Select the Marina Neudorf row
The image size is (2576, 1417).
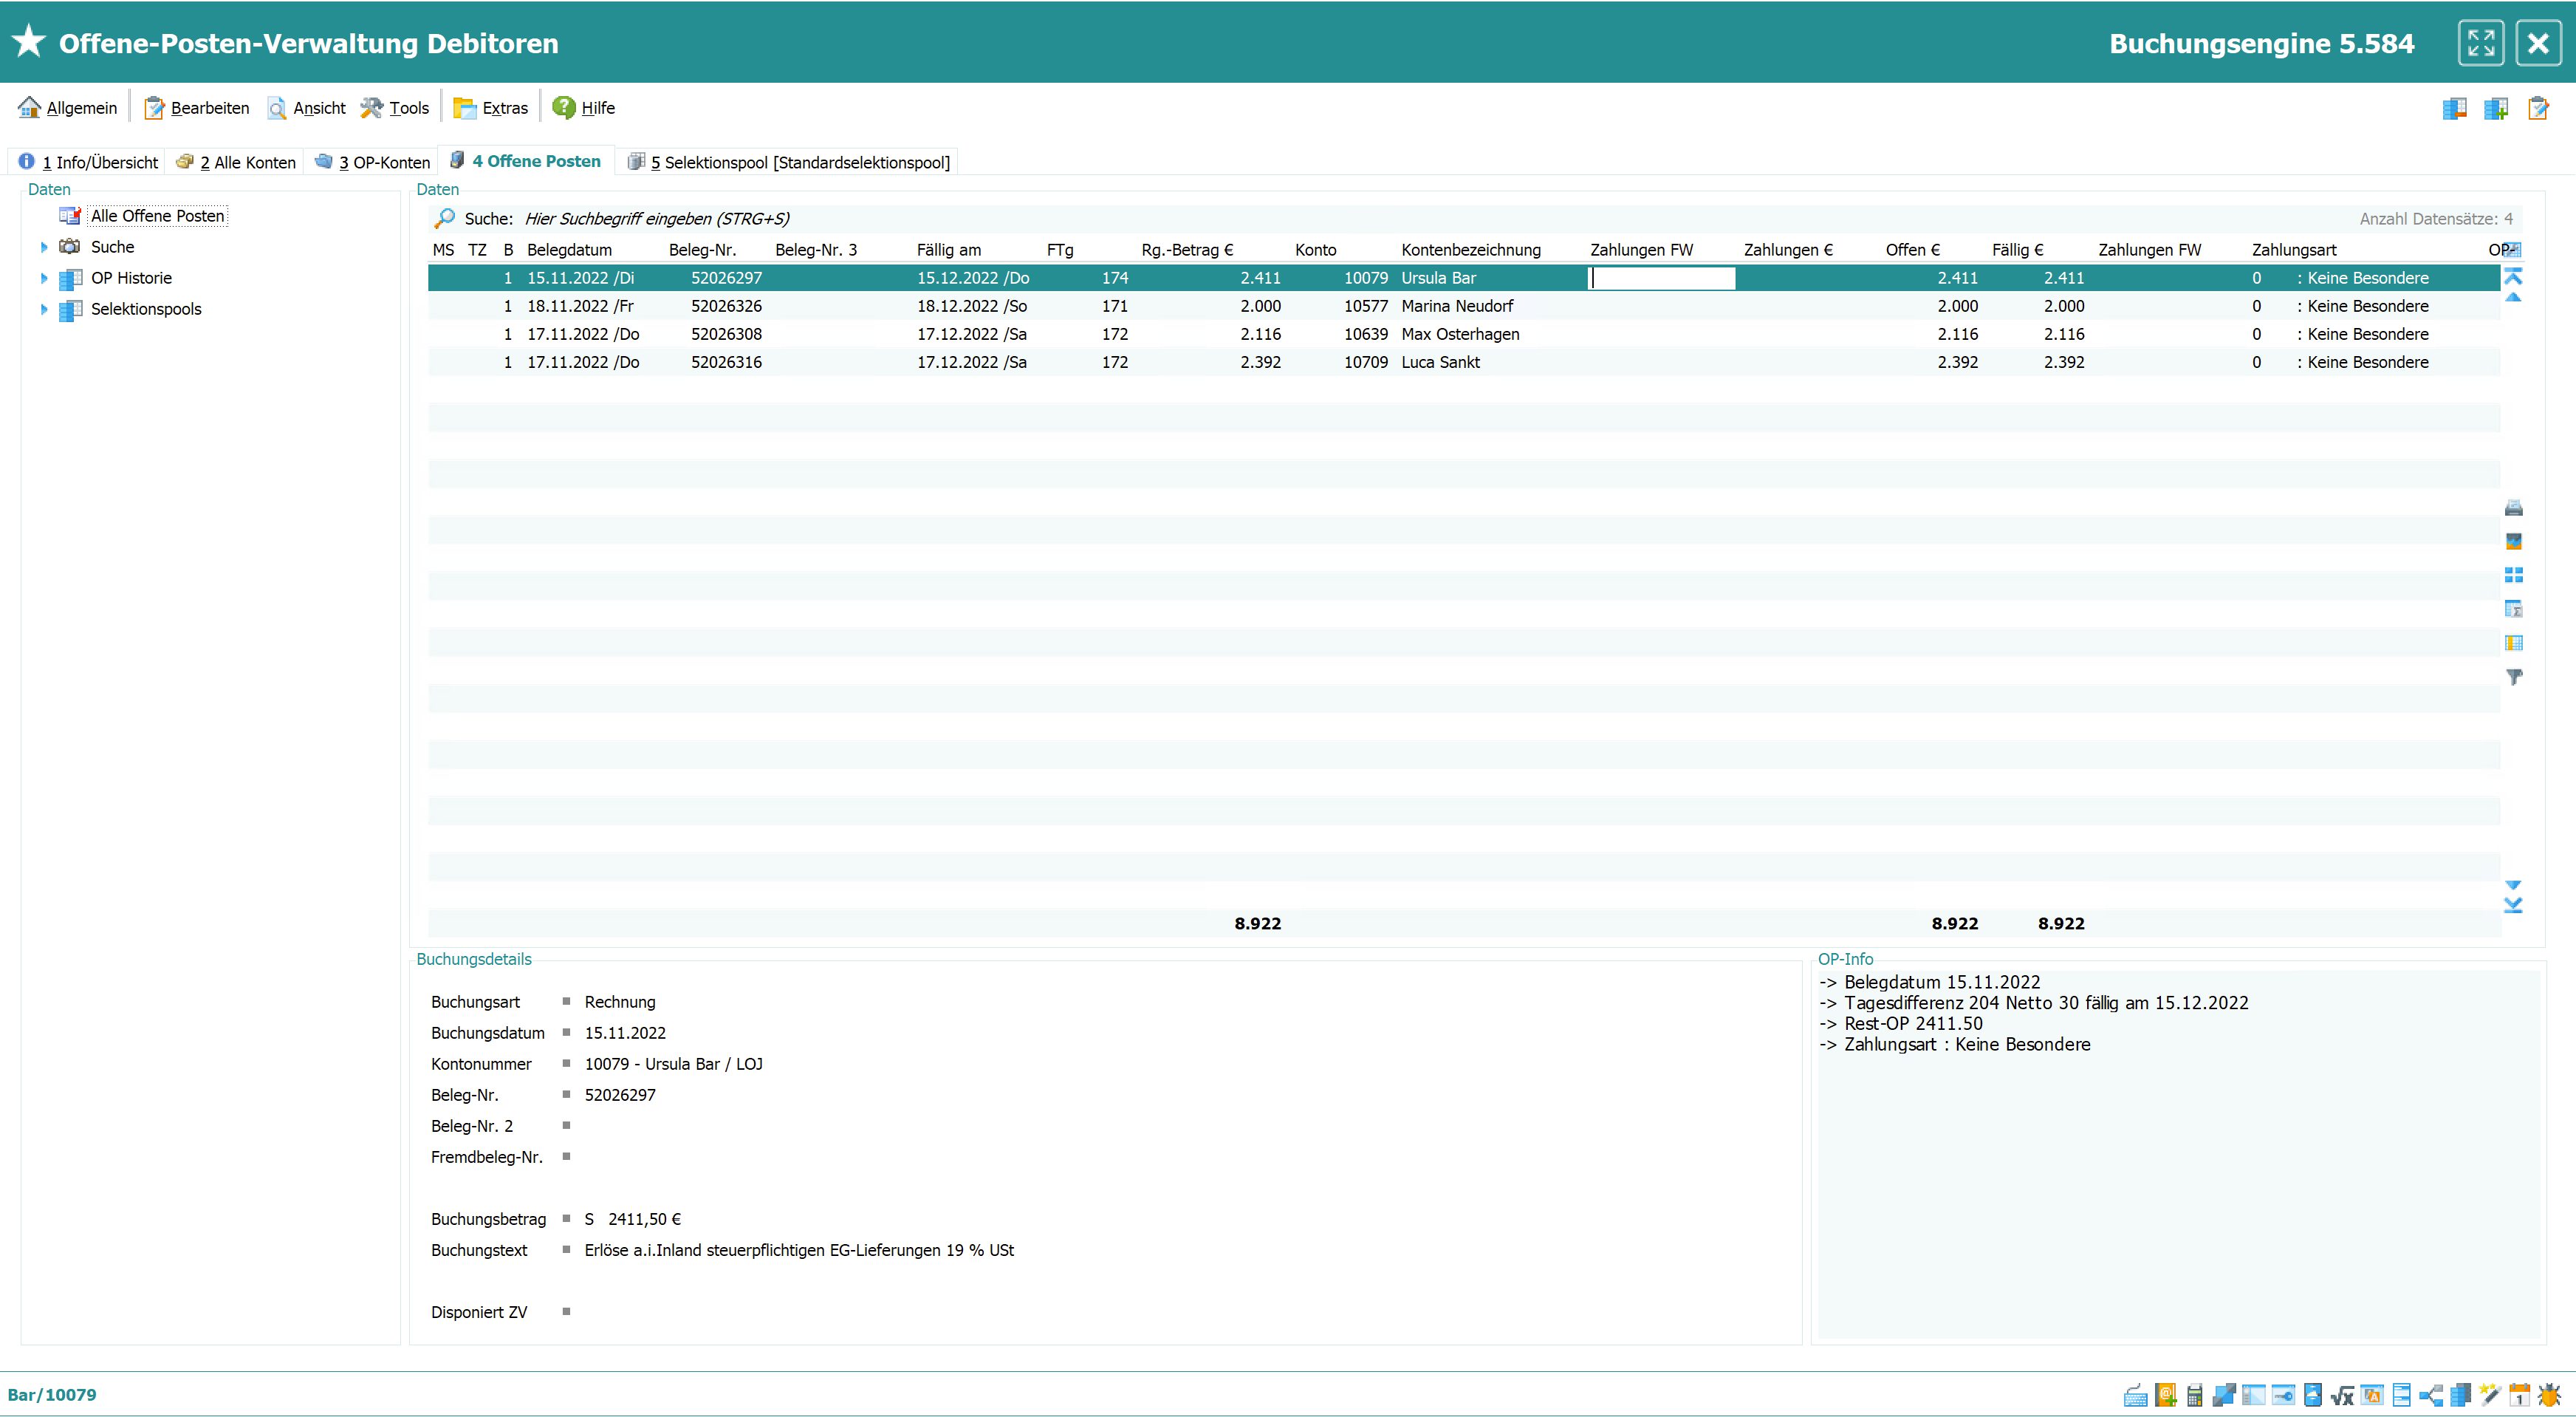point(1456,306)
